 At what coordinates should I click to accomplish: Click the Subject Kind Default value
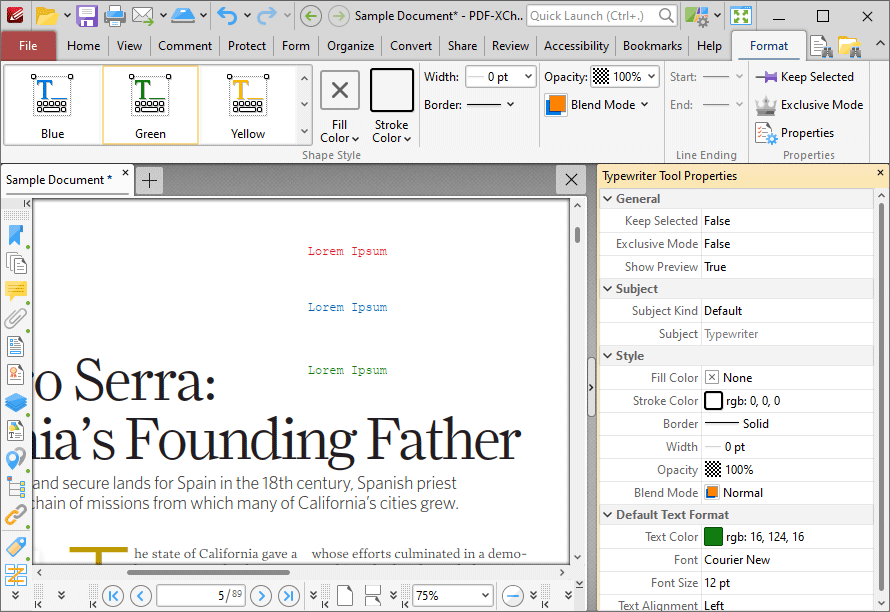(x=787, y=311)
